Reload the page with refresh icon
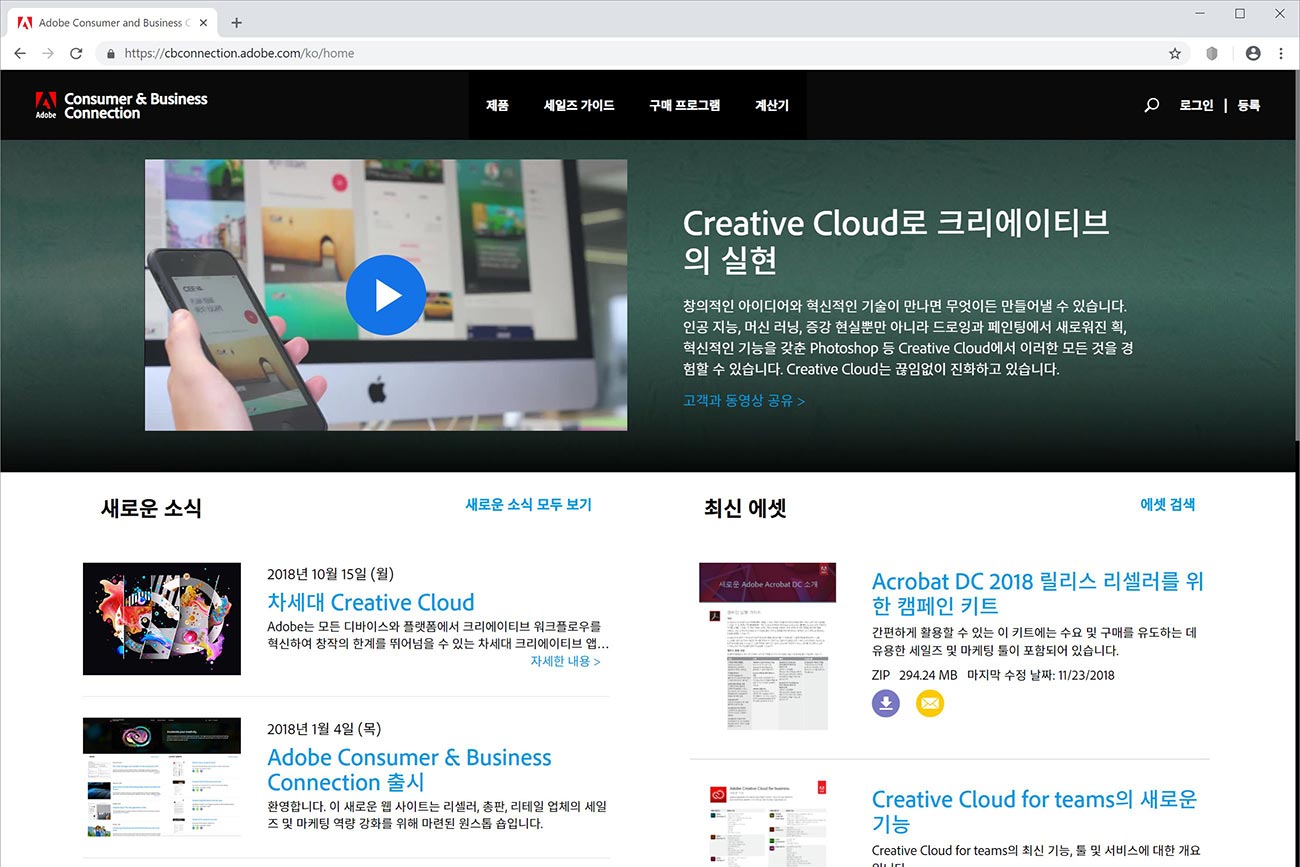This screenshot has width=1300, height=867. 76,53
